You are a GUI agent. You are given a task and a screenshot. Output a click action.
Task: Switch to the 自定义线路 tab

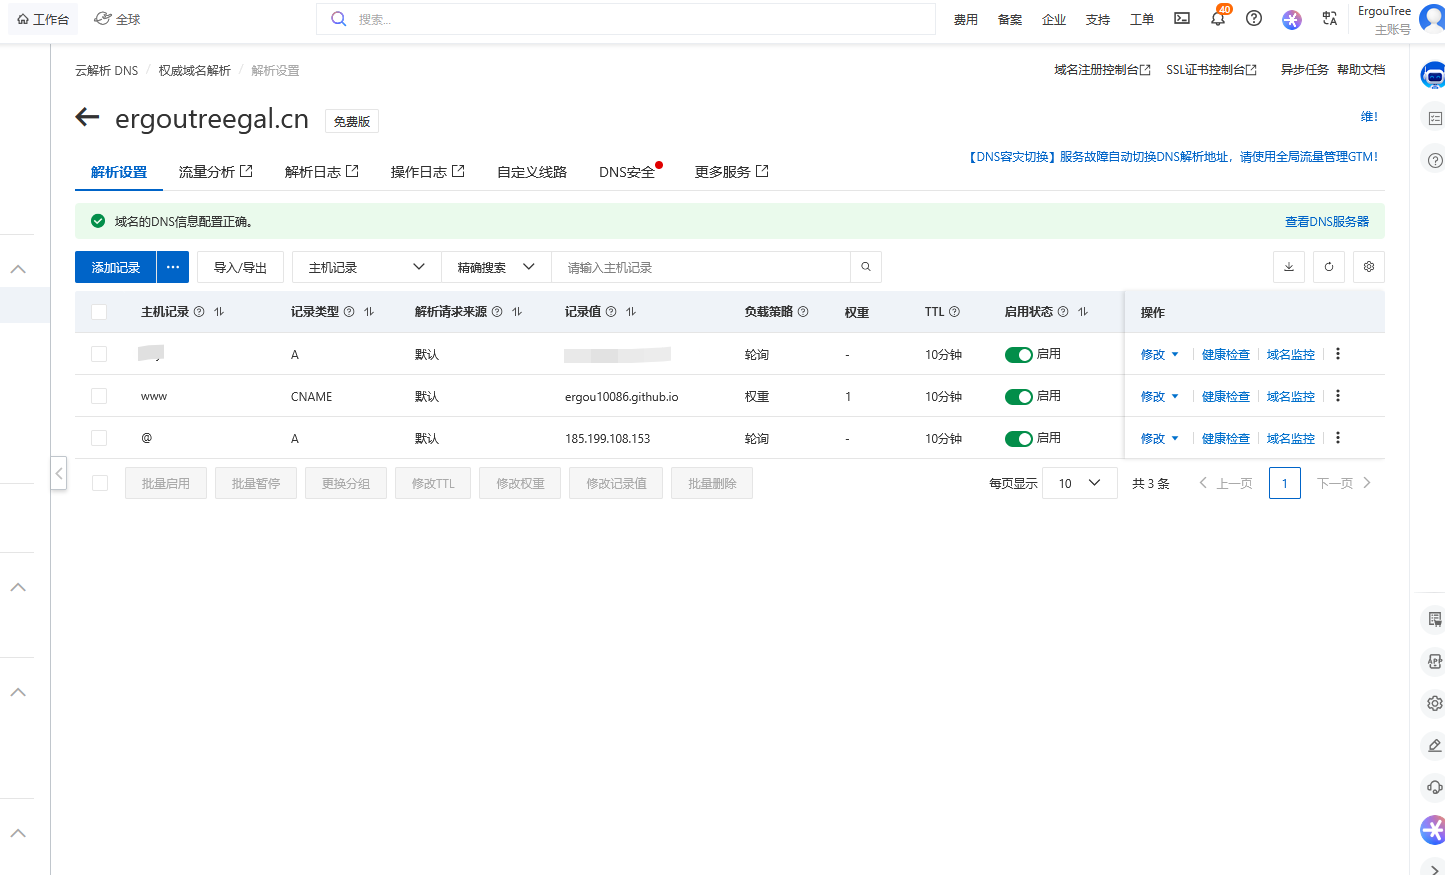pos(532,172)
